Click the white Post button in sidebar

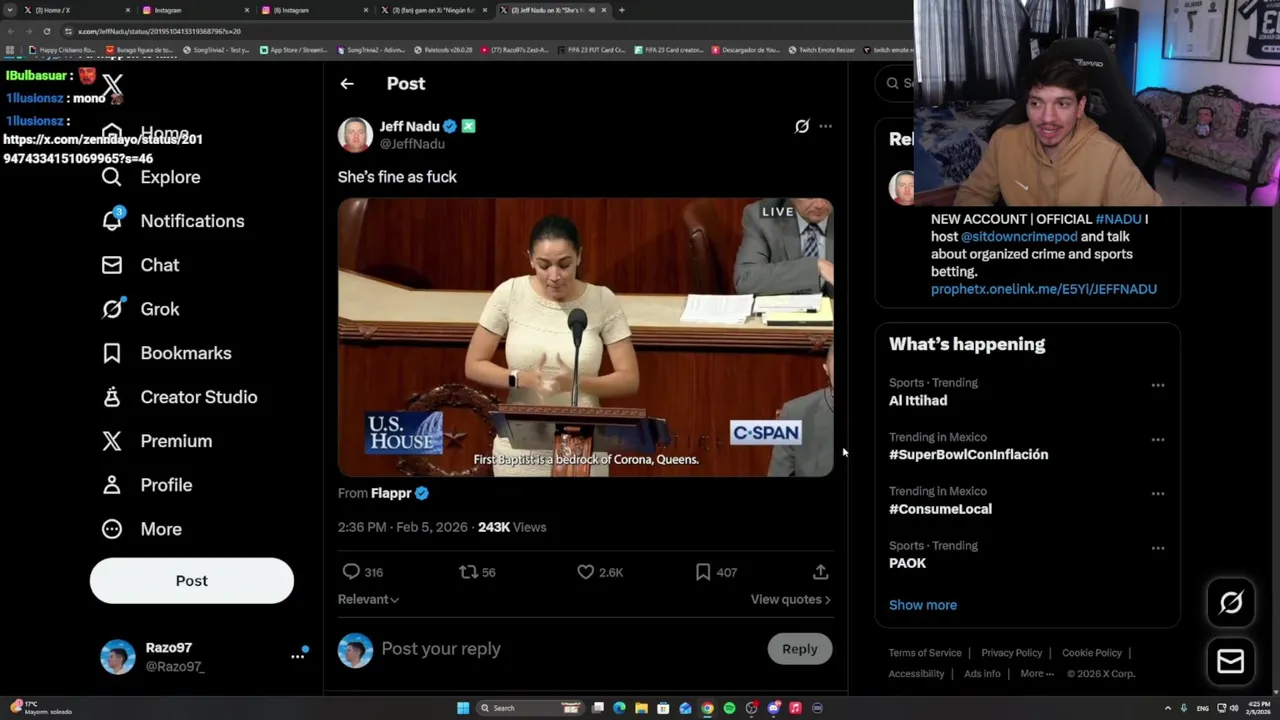(192, 581)
